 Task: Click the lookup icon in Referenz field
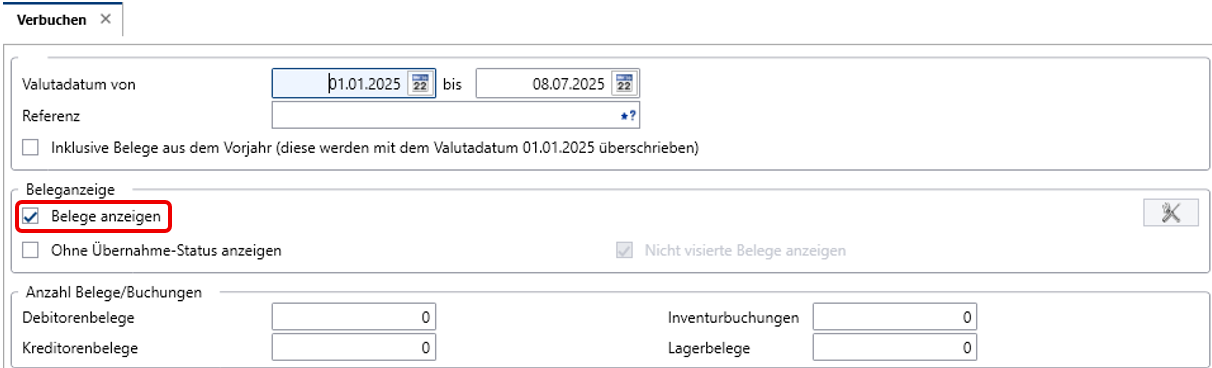pos(628,116)
